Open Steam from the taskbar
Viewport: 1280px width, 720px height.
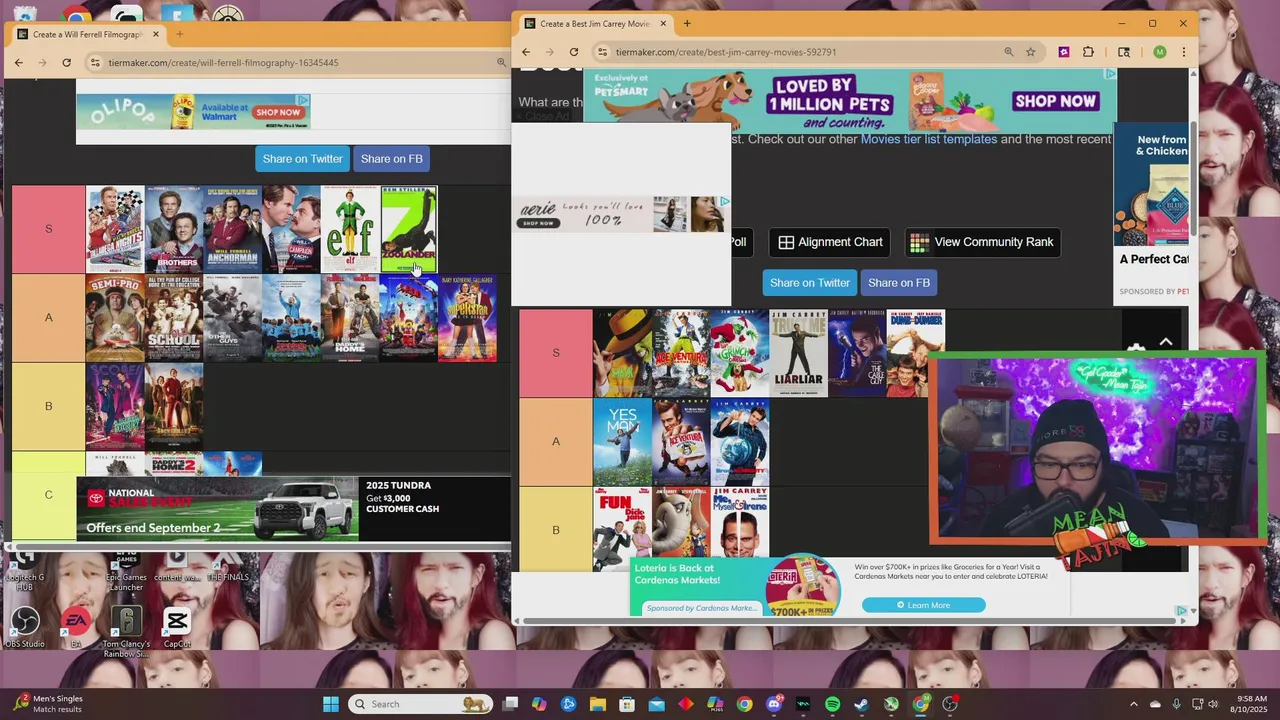[862, 704]
